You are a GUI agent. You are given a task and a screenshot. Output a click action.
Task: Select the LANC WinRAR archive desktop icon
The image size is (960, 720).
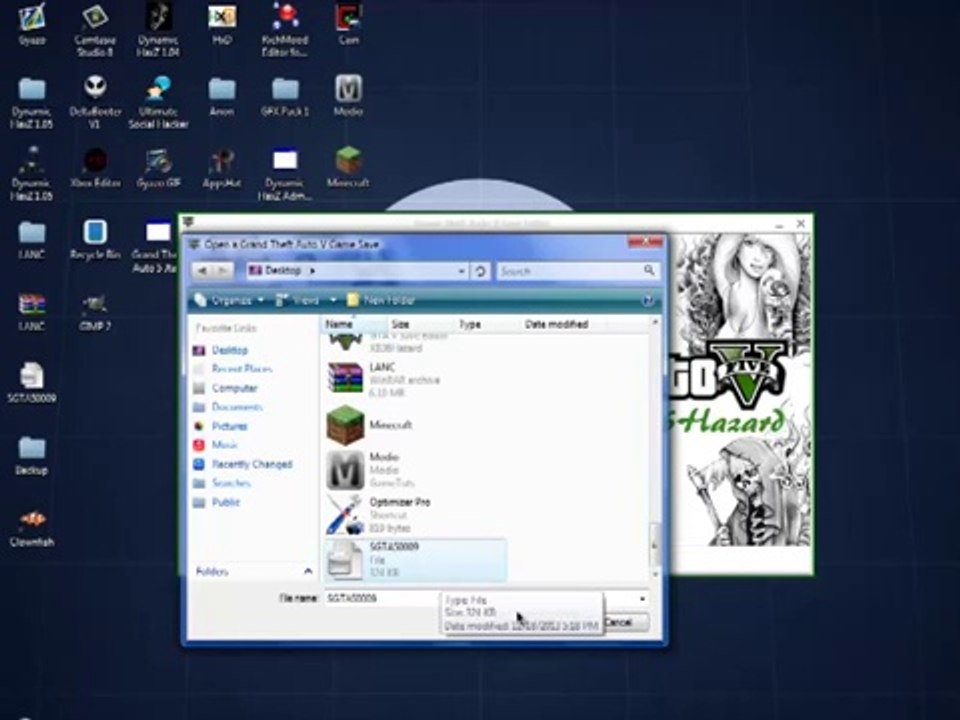(32, 312)
